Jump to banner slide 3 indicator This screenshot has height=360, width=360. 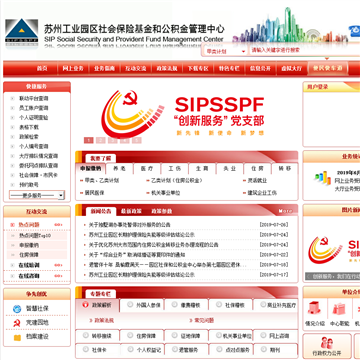113,140
